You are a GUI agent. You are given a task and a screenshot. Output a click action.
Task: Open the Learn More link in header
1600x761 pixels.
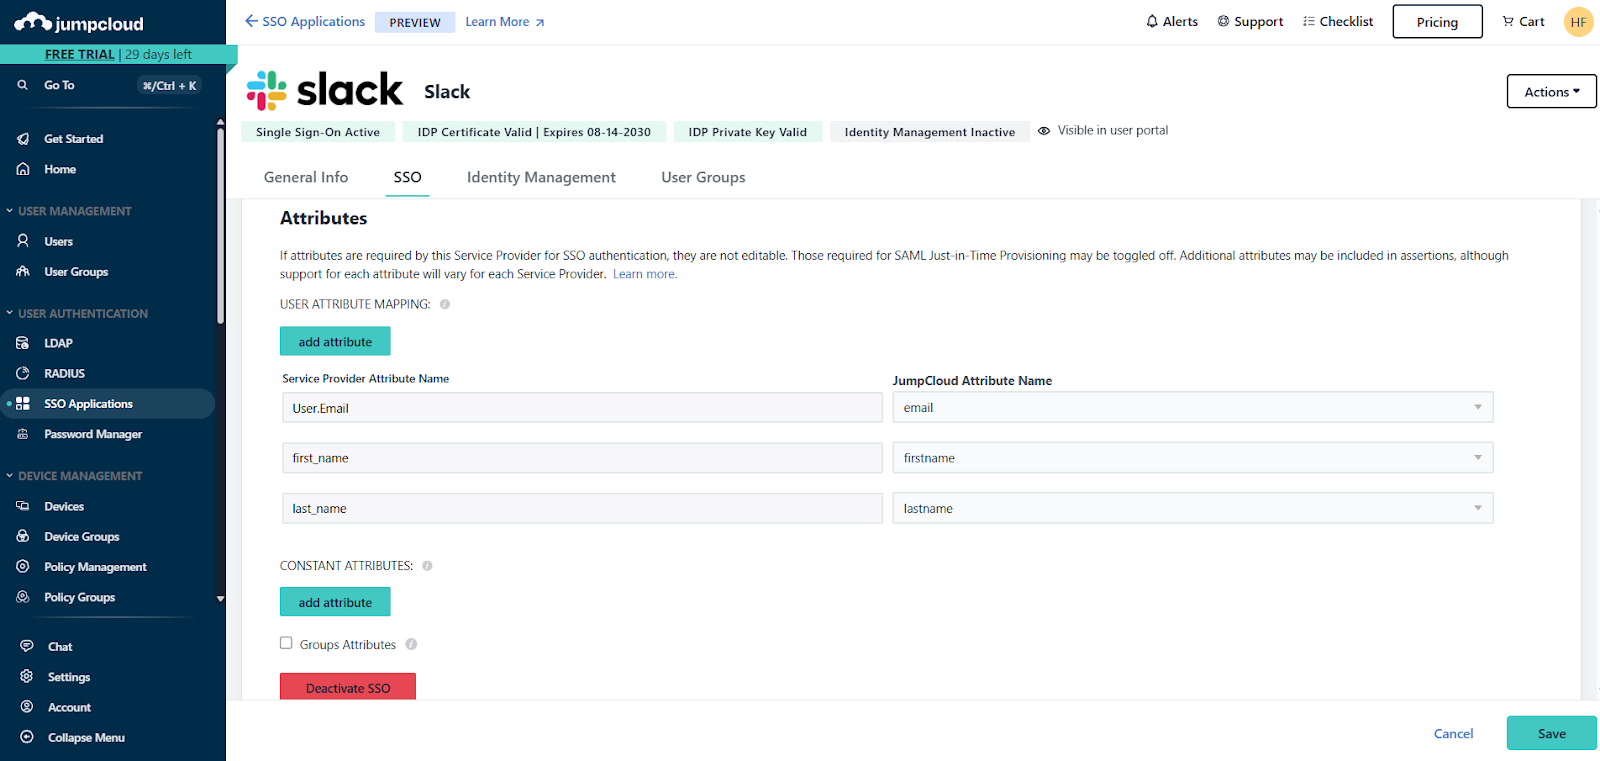click(x=505, y=22)
